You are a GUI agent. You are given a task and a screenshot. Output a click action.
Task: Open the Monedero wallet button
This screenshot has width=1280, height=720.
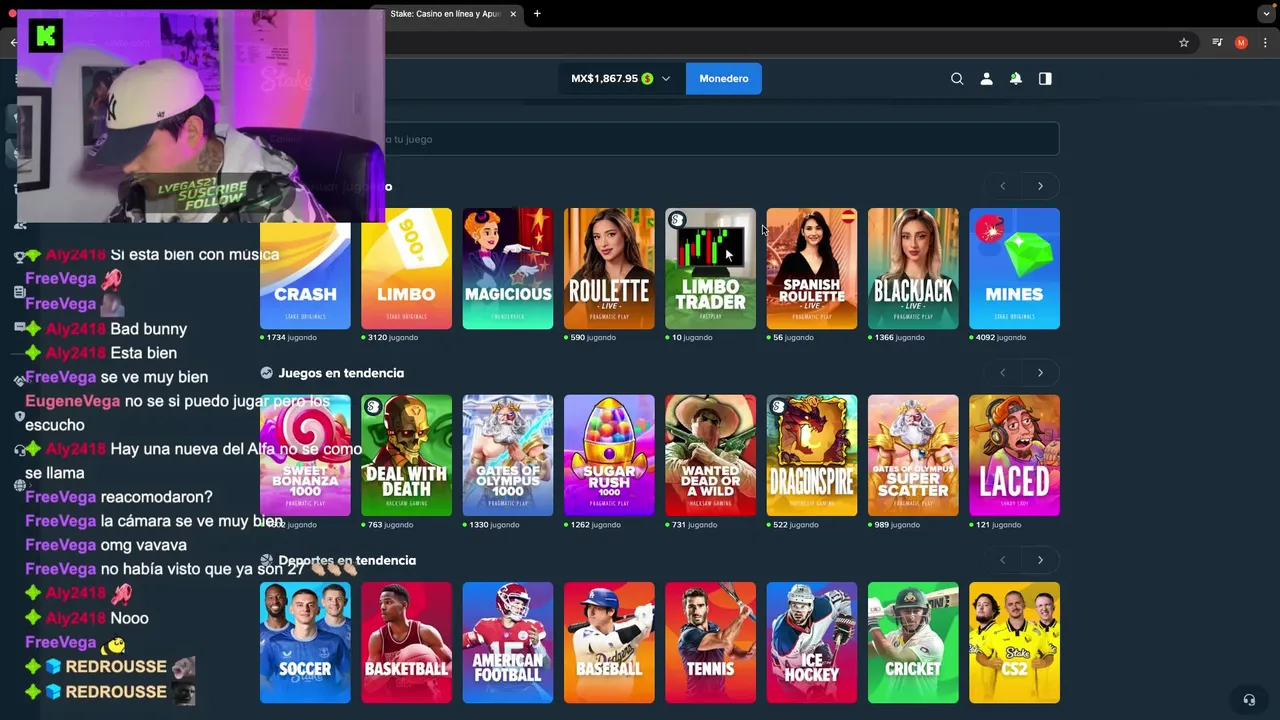pyautogui.click(x=724, y=79)
